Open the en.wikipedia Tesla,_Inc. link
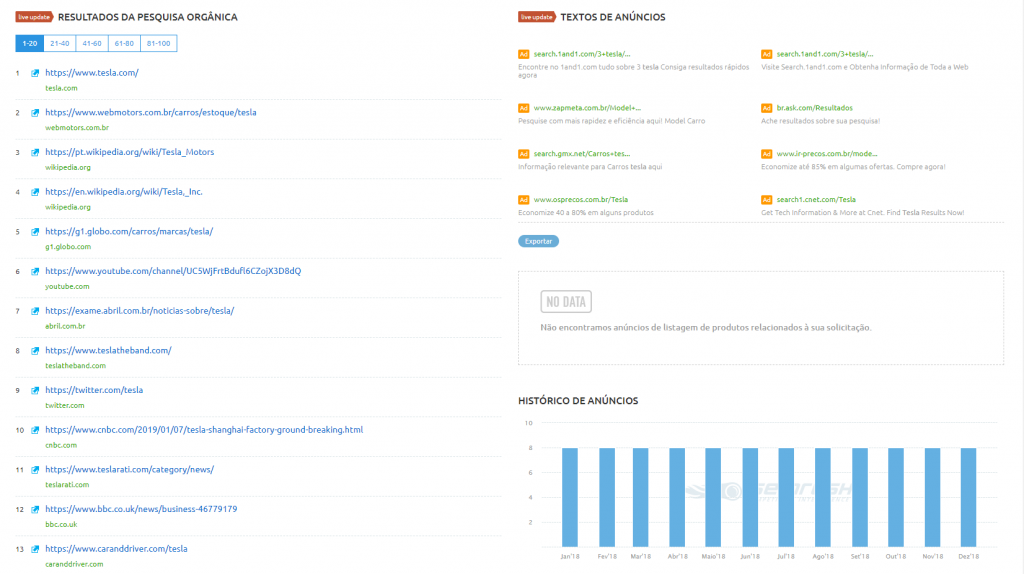 point(123,192)
